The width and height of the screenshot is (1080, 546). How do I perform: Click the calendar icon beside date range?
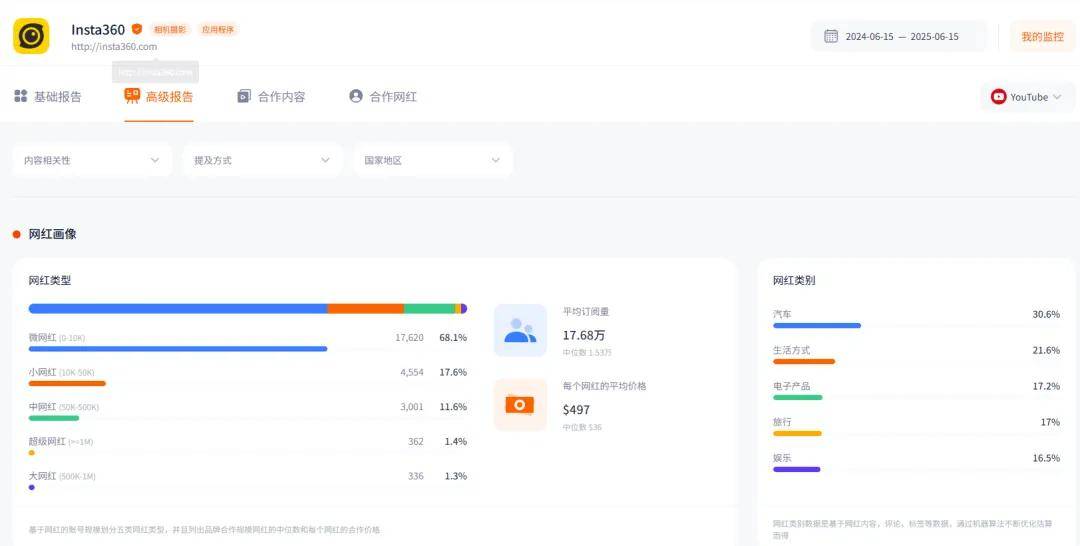tap(831, 36)
